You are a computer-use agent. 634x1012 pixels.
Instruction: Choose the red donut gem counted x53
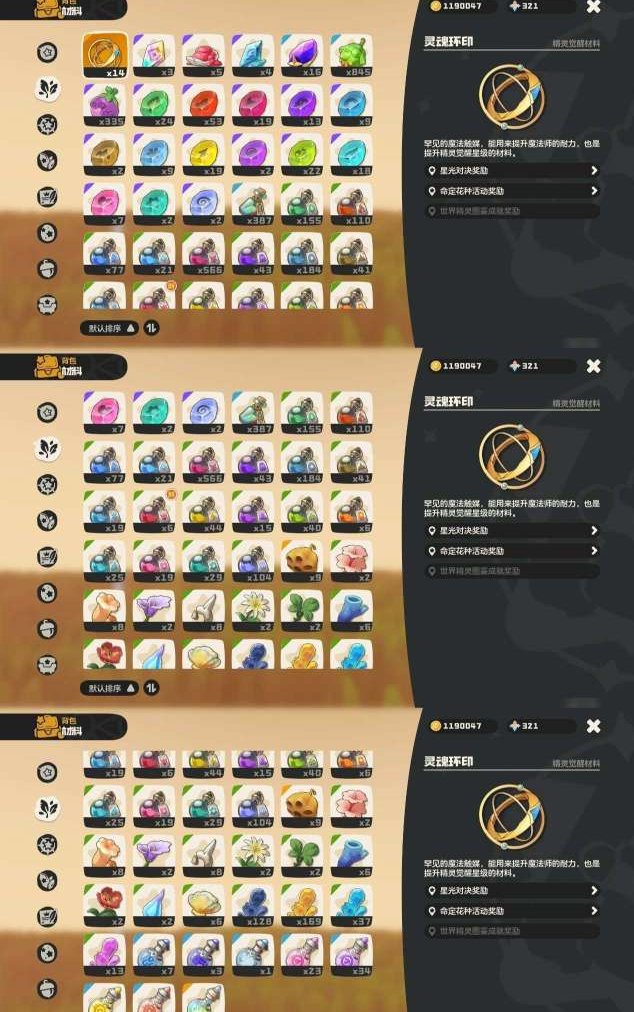click(203, 105)
